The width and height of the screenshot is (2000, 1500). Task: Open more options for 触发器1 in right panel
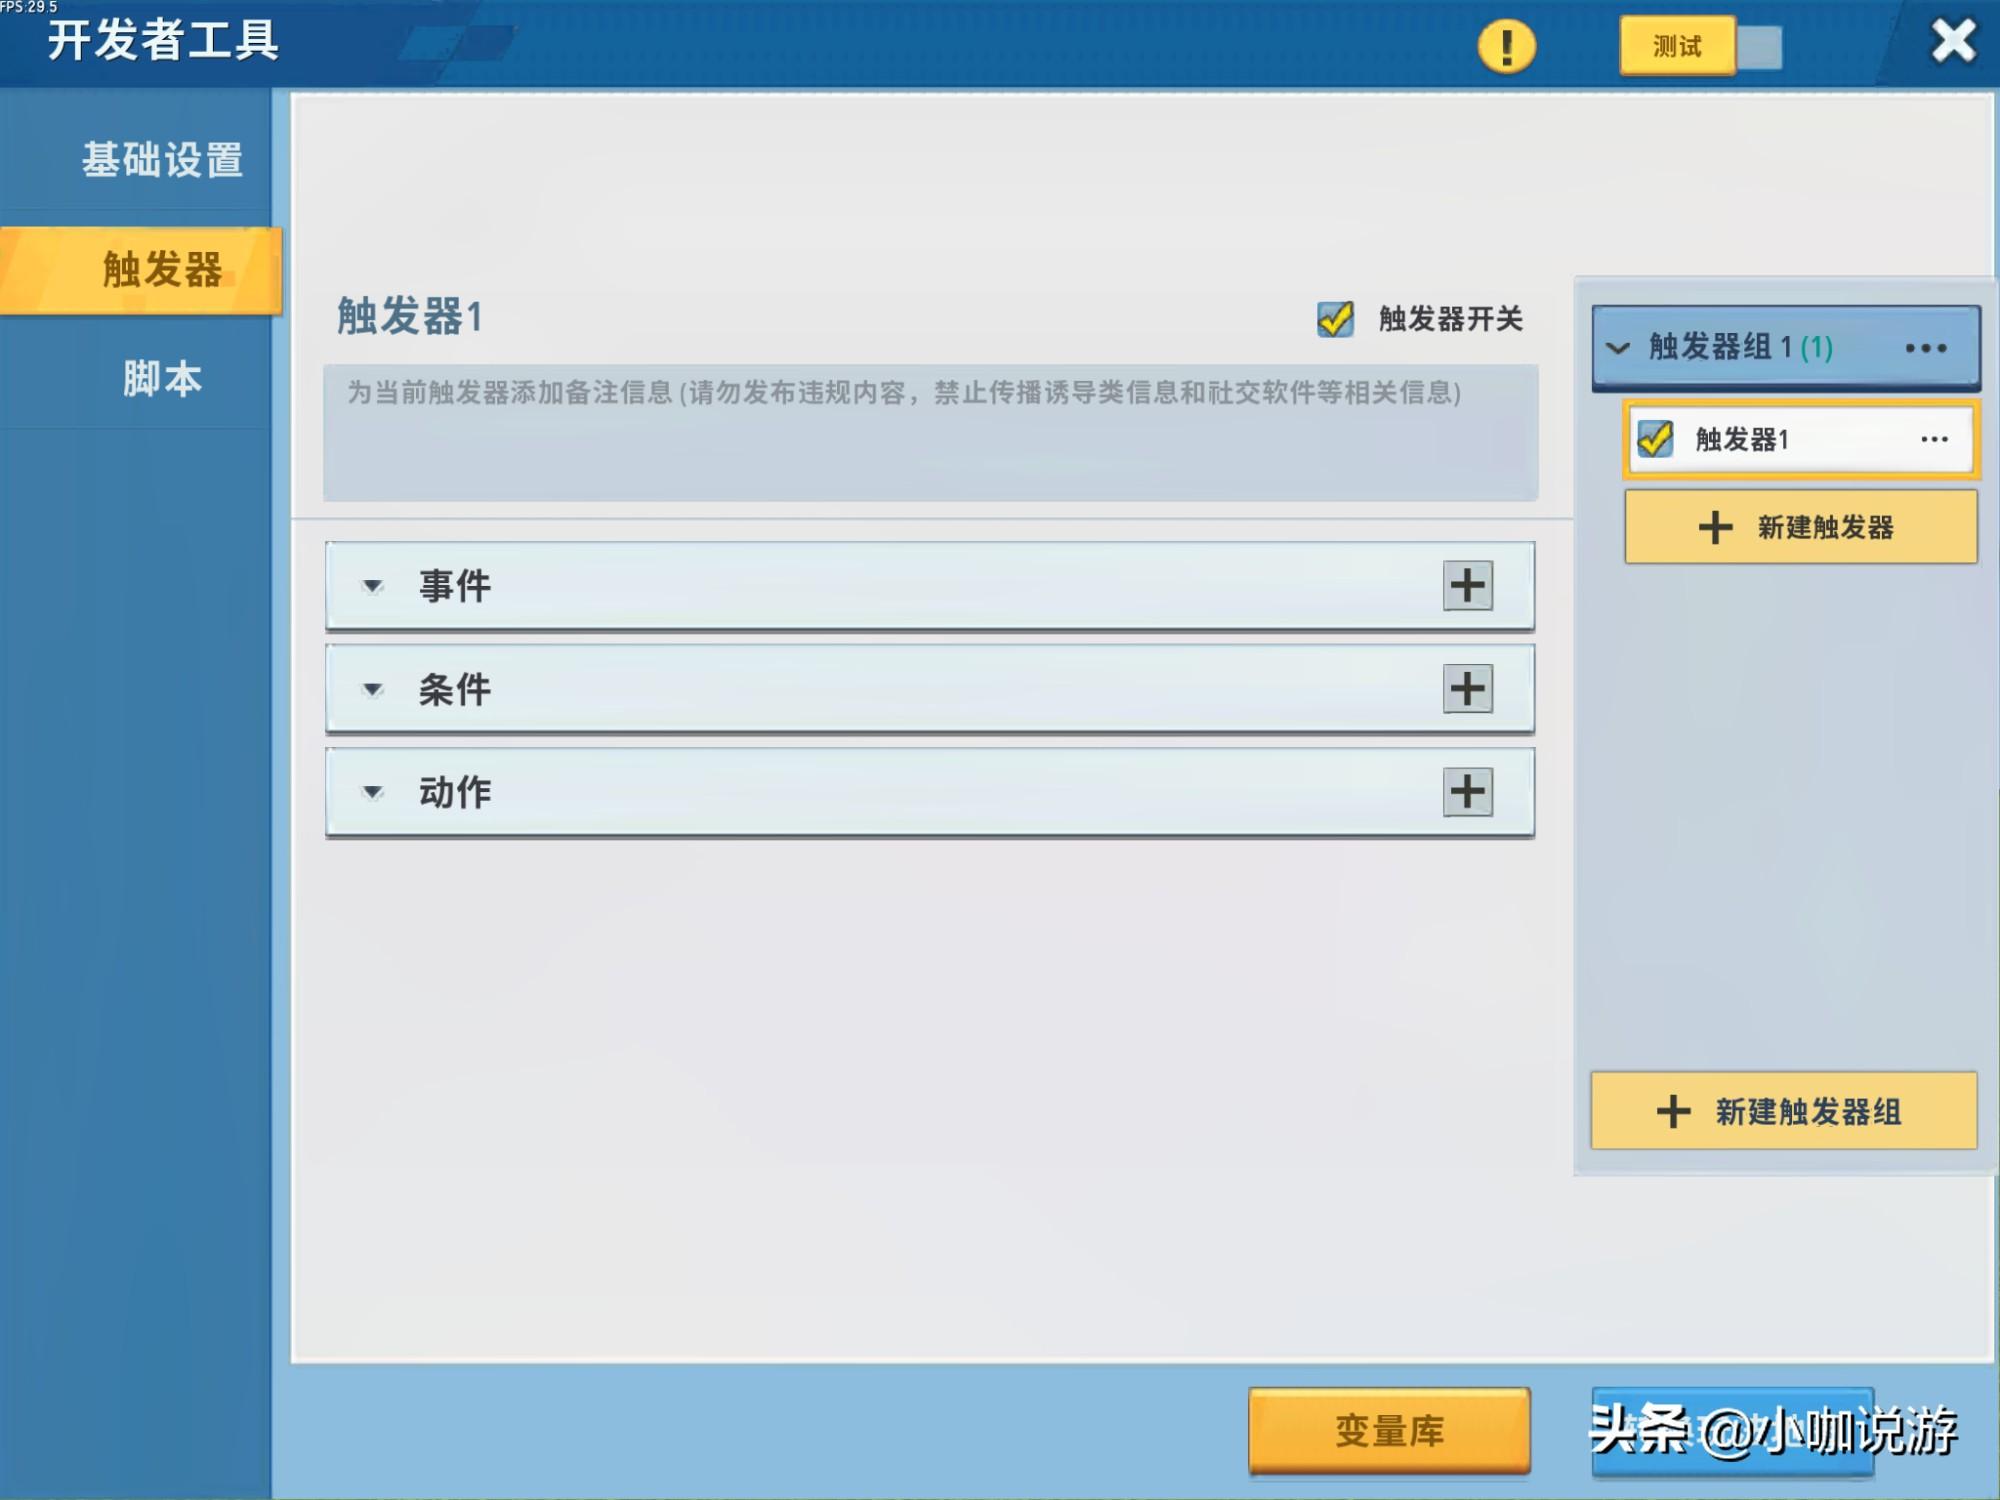tap(1934, 438)
